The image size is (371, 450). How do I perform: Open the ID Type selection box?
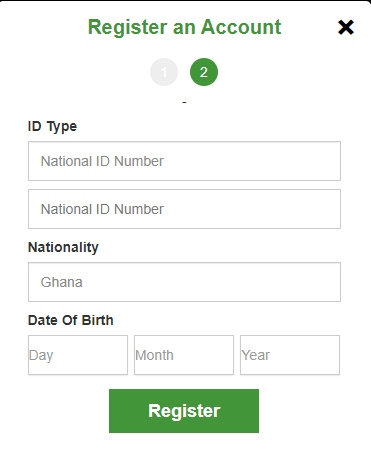coord(184,161)
